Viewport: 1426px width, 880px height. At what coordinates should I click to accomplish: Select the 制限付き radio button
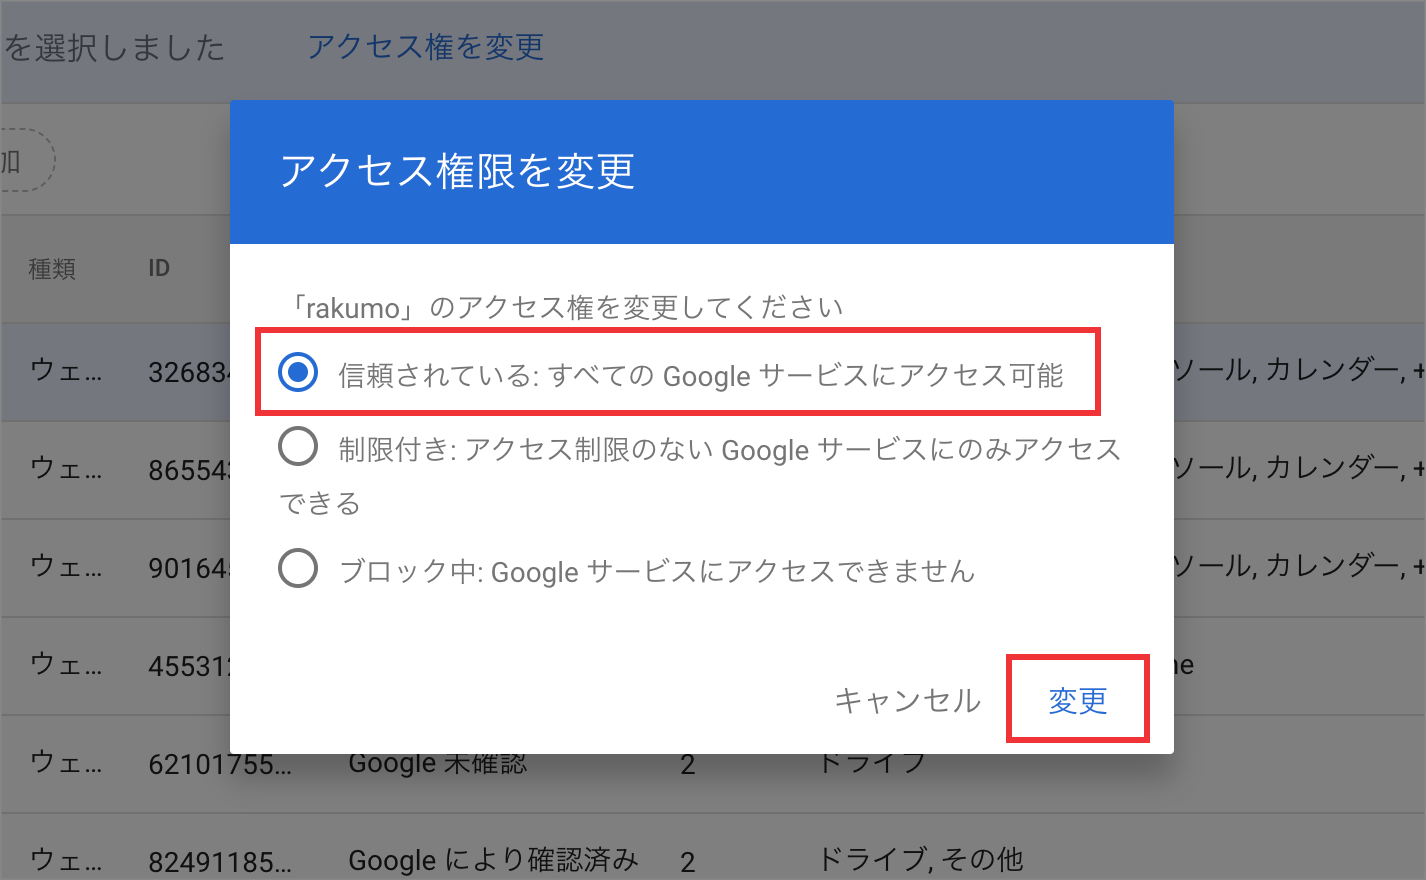pos(298,447)
